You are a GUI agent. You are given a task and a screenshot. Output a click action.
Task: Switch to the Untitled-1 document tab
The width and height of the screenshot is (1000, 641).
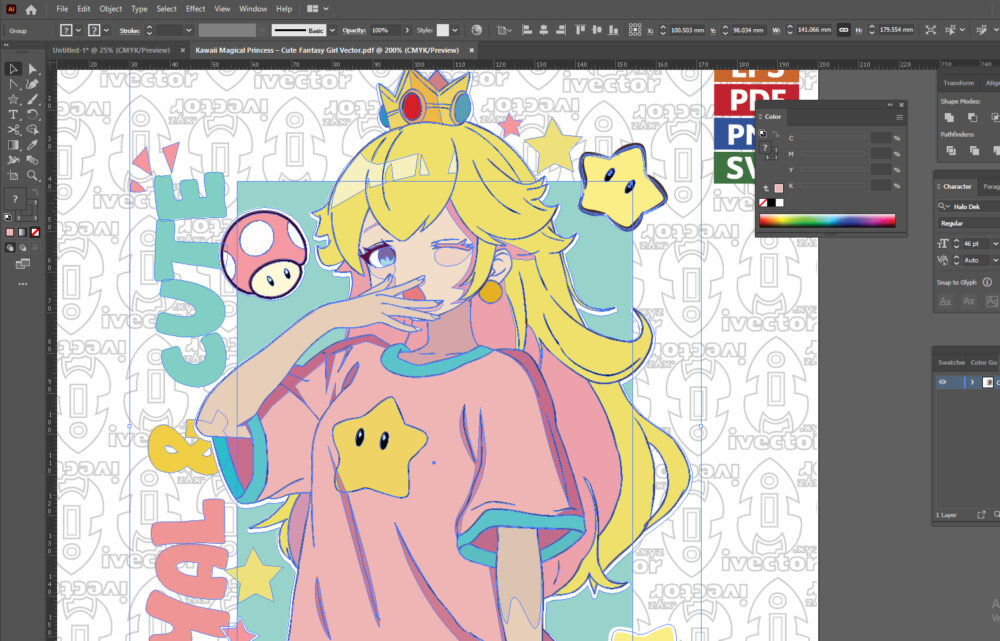coord(111,50)
